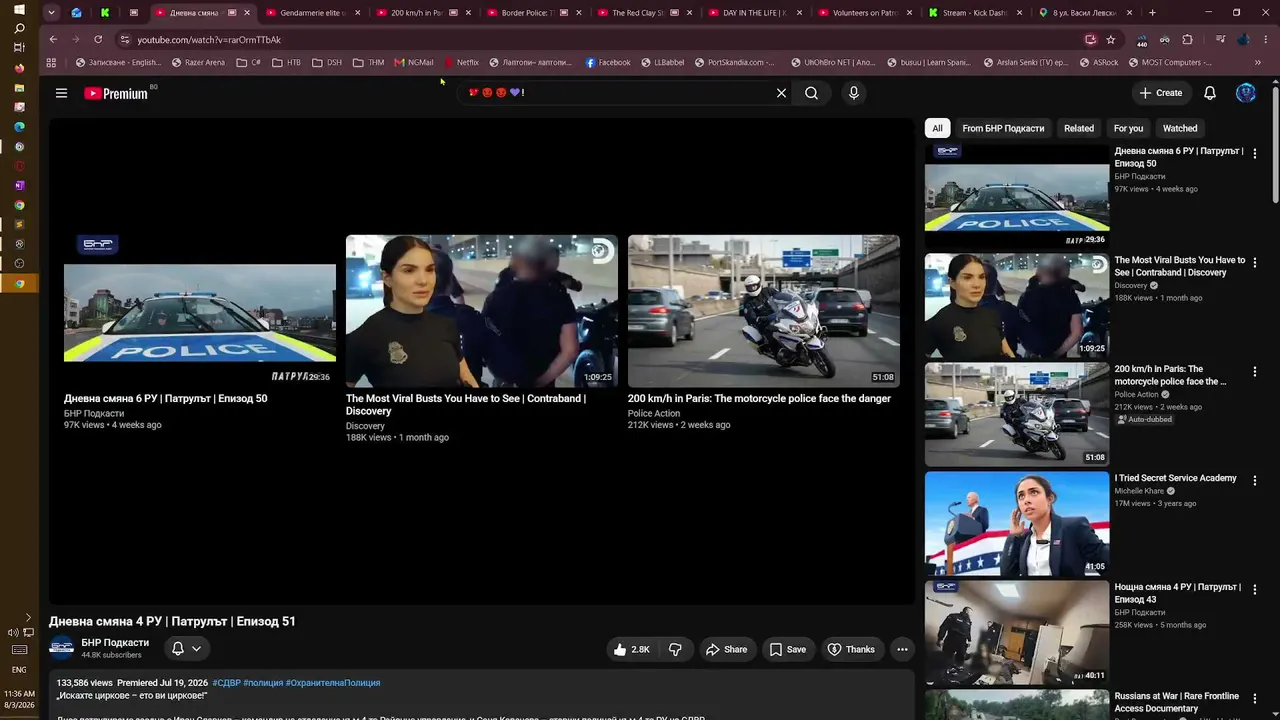Open the Chrome three-dot menu
Viewport: 1280px width, 720px height.
tap(1264, 40)
